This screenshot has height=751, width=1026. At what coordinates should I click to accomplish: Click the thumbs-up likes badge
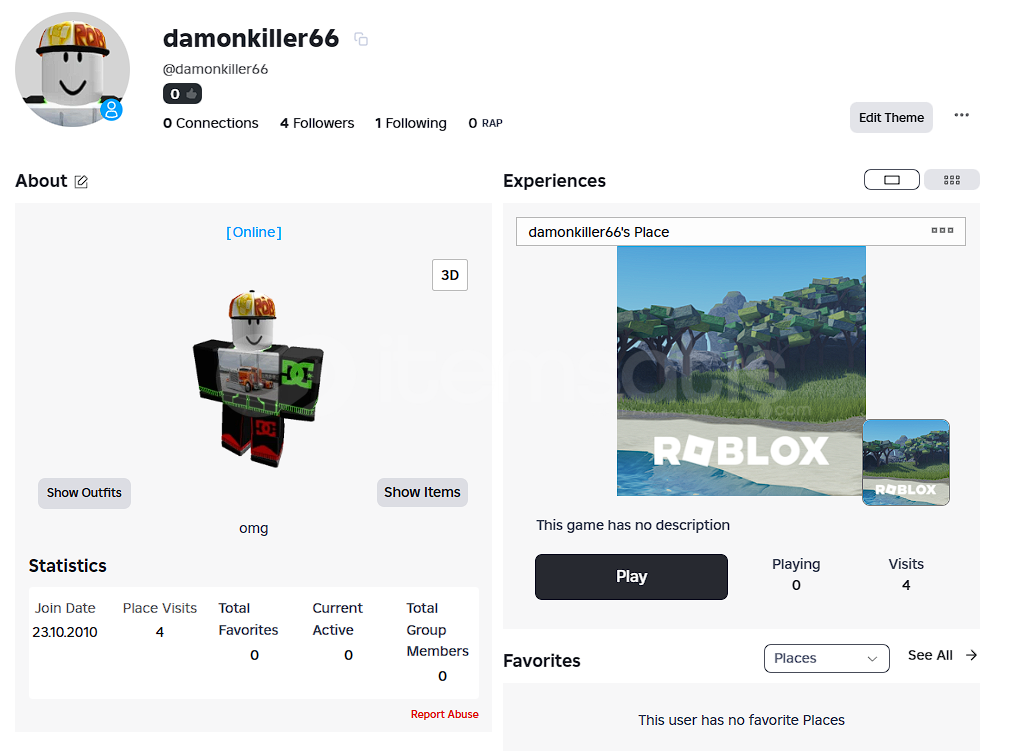(x=183, y=94)
